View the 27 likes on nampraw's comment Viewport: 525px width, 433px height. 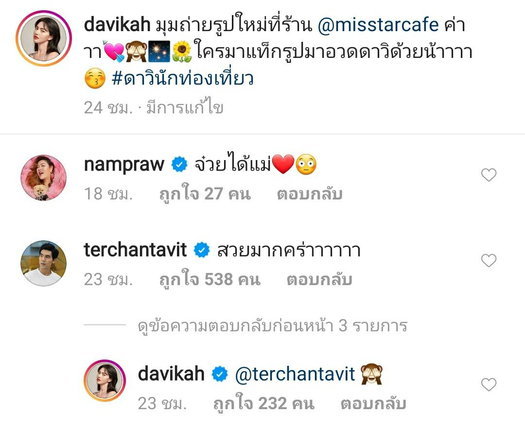(205, 194)
